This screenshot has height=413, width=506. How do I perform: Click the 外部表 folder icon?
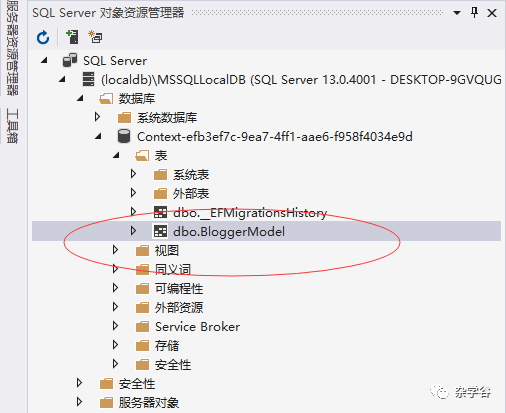[160, 194]
